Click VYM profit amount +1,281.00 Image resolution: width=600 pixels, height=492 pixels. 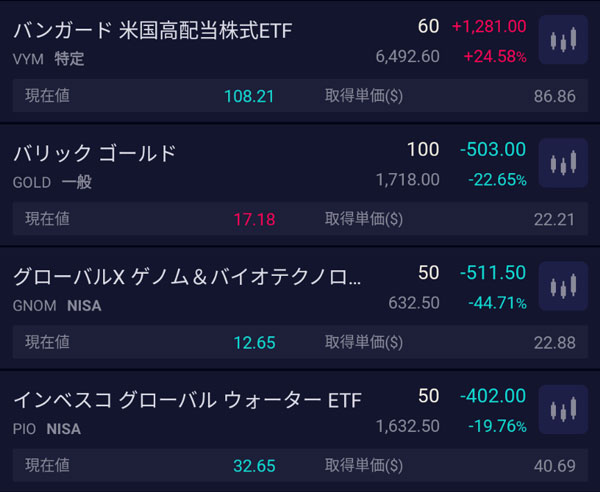pyautogui.click(x=489, y=26)
